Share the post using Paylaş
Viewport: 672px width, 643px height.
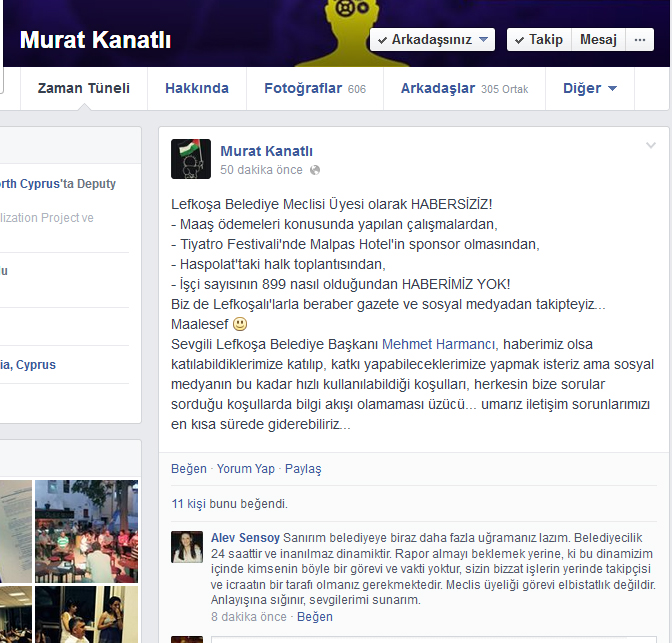pos(303,468)
